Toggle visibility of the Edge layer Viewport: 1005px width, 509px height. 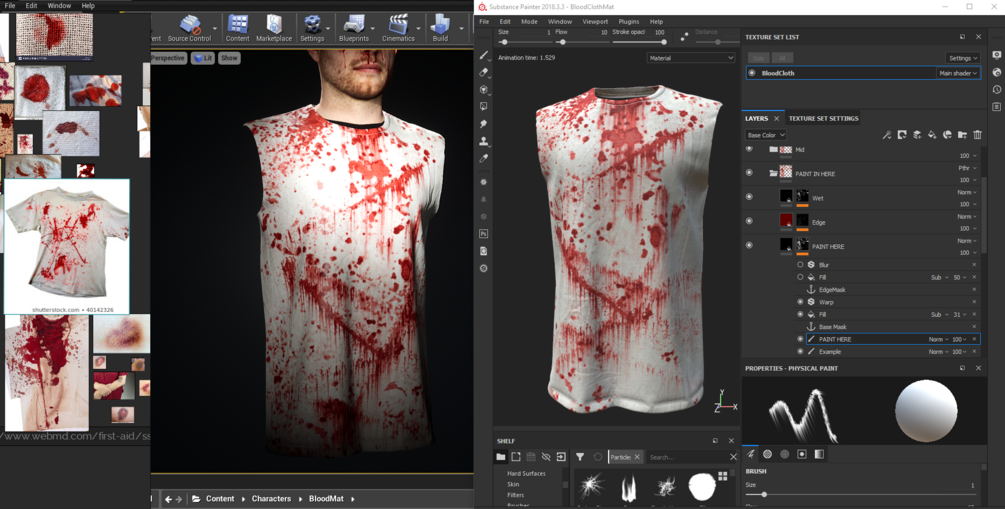pos(749,221)
